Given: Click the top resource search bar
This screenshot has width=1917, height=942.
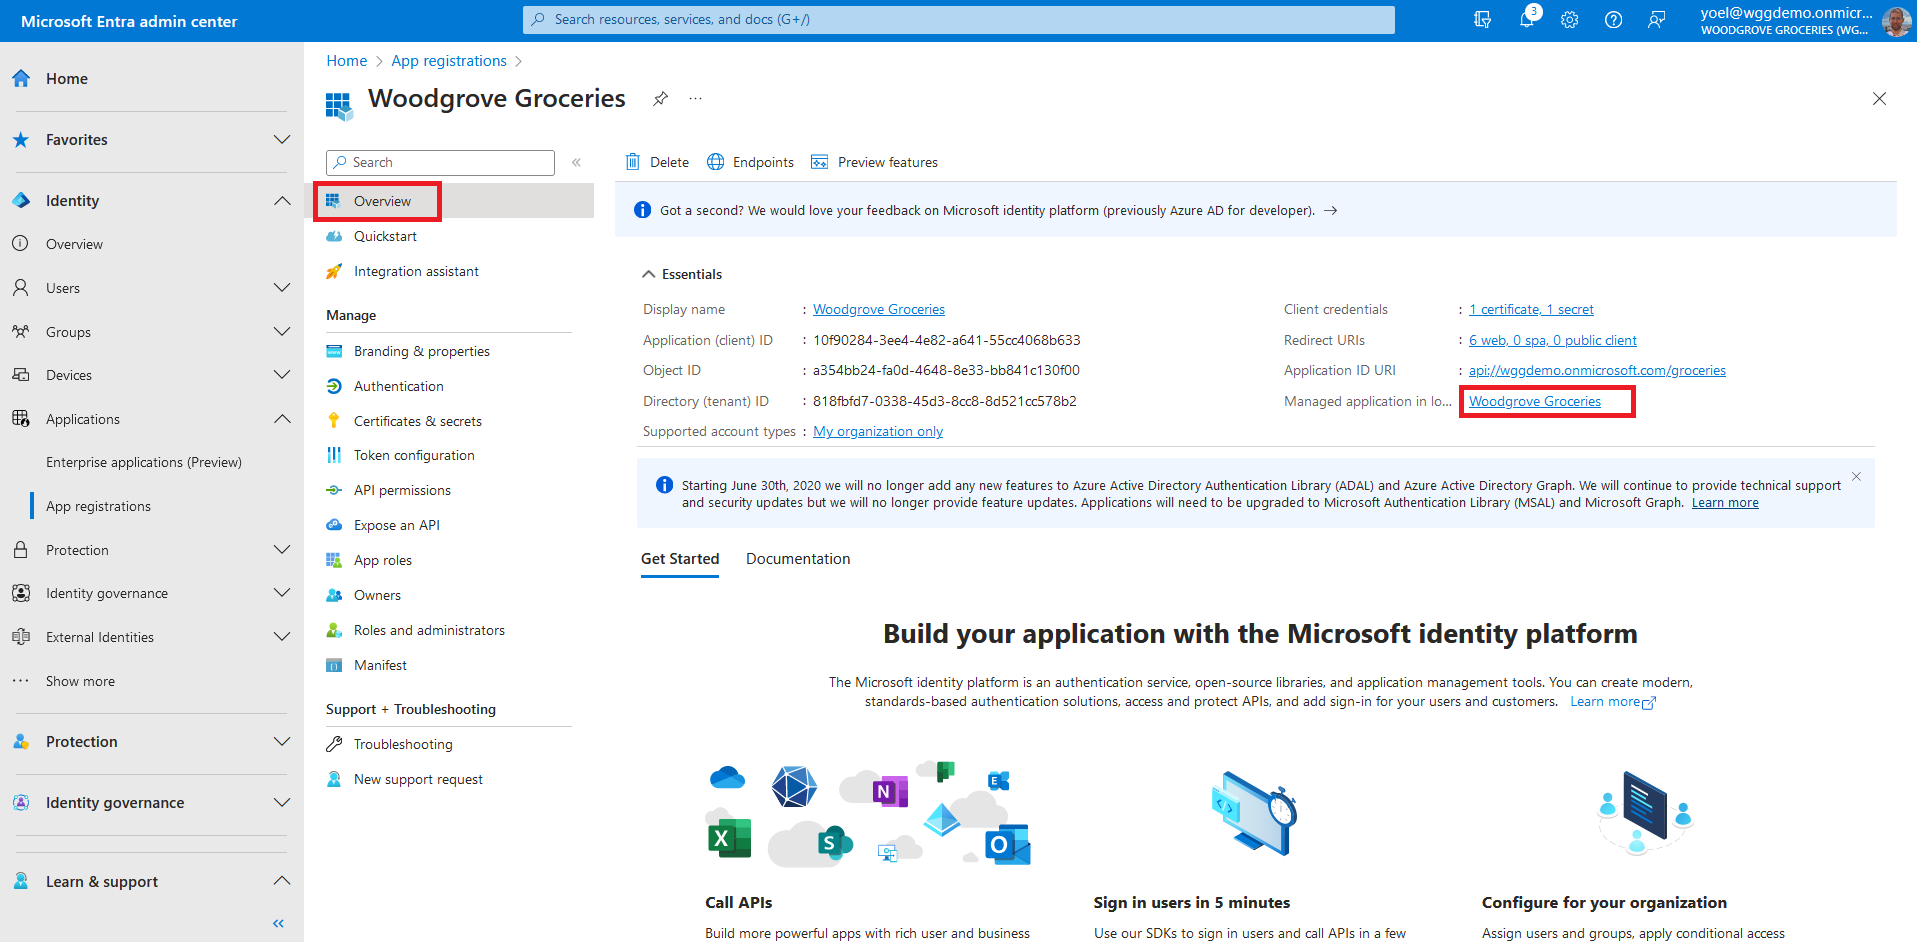Looking at the screenshot, I should (x=958, y=20).
